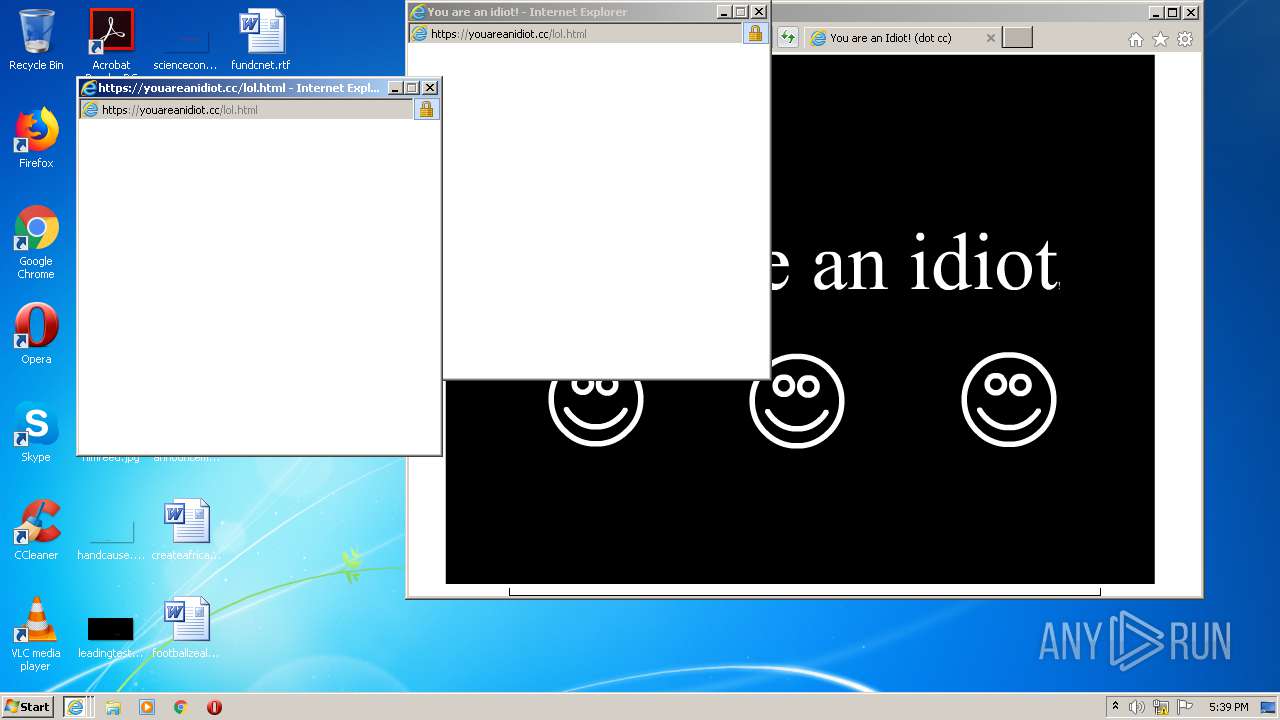
Task: Open the IE Favorites star
Action: click(1160, 39)
